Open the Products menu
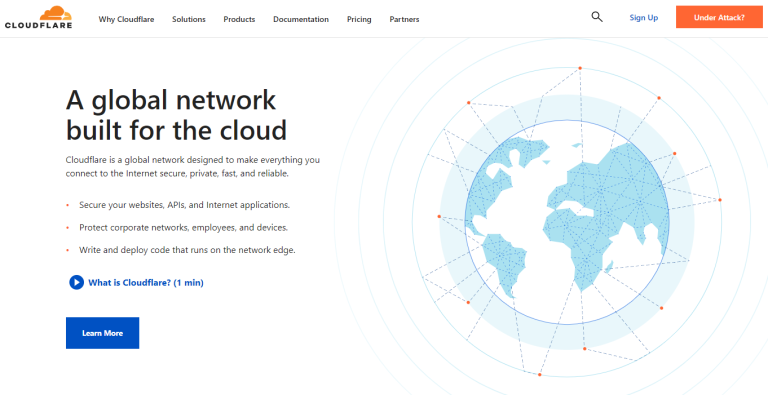Screen dimensions: 768x395 pos(239,19)
